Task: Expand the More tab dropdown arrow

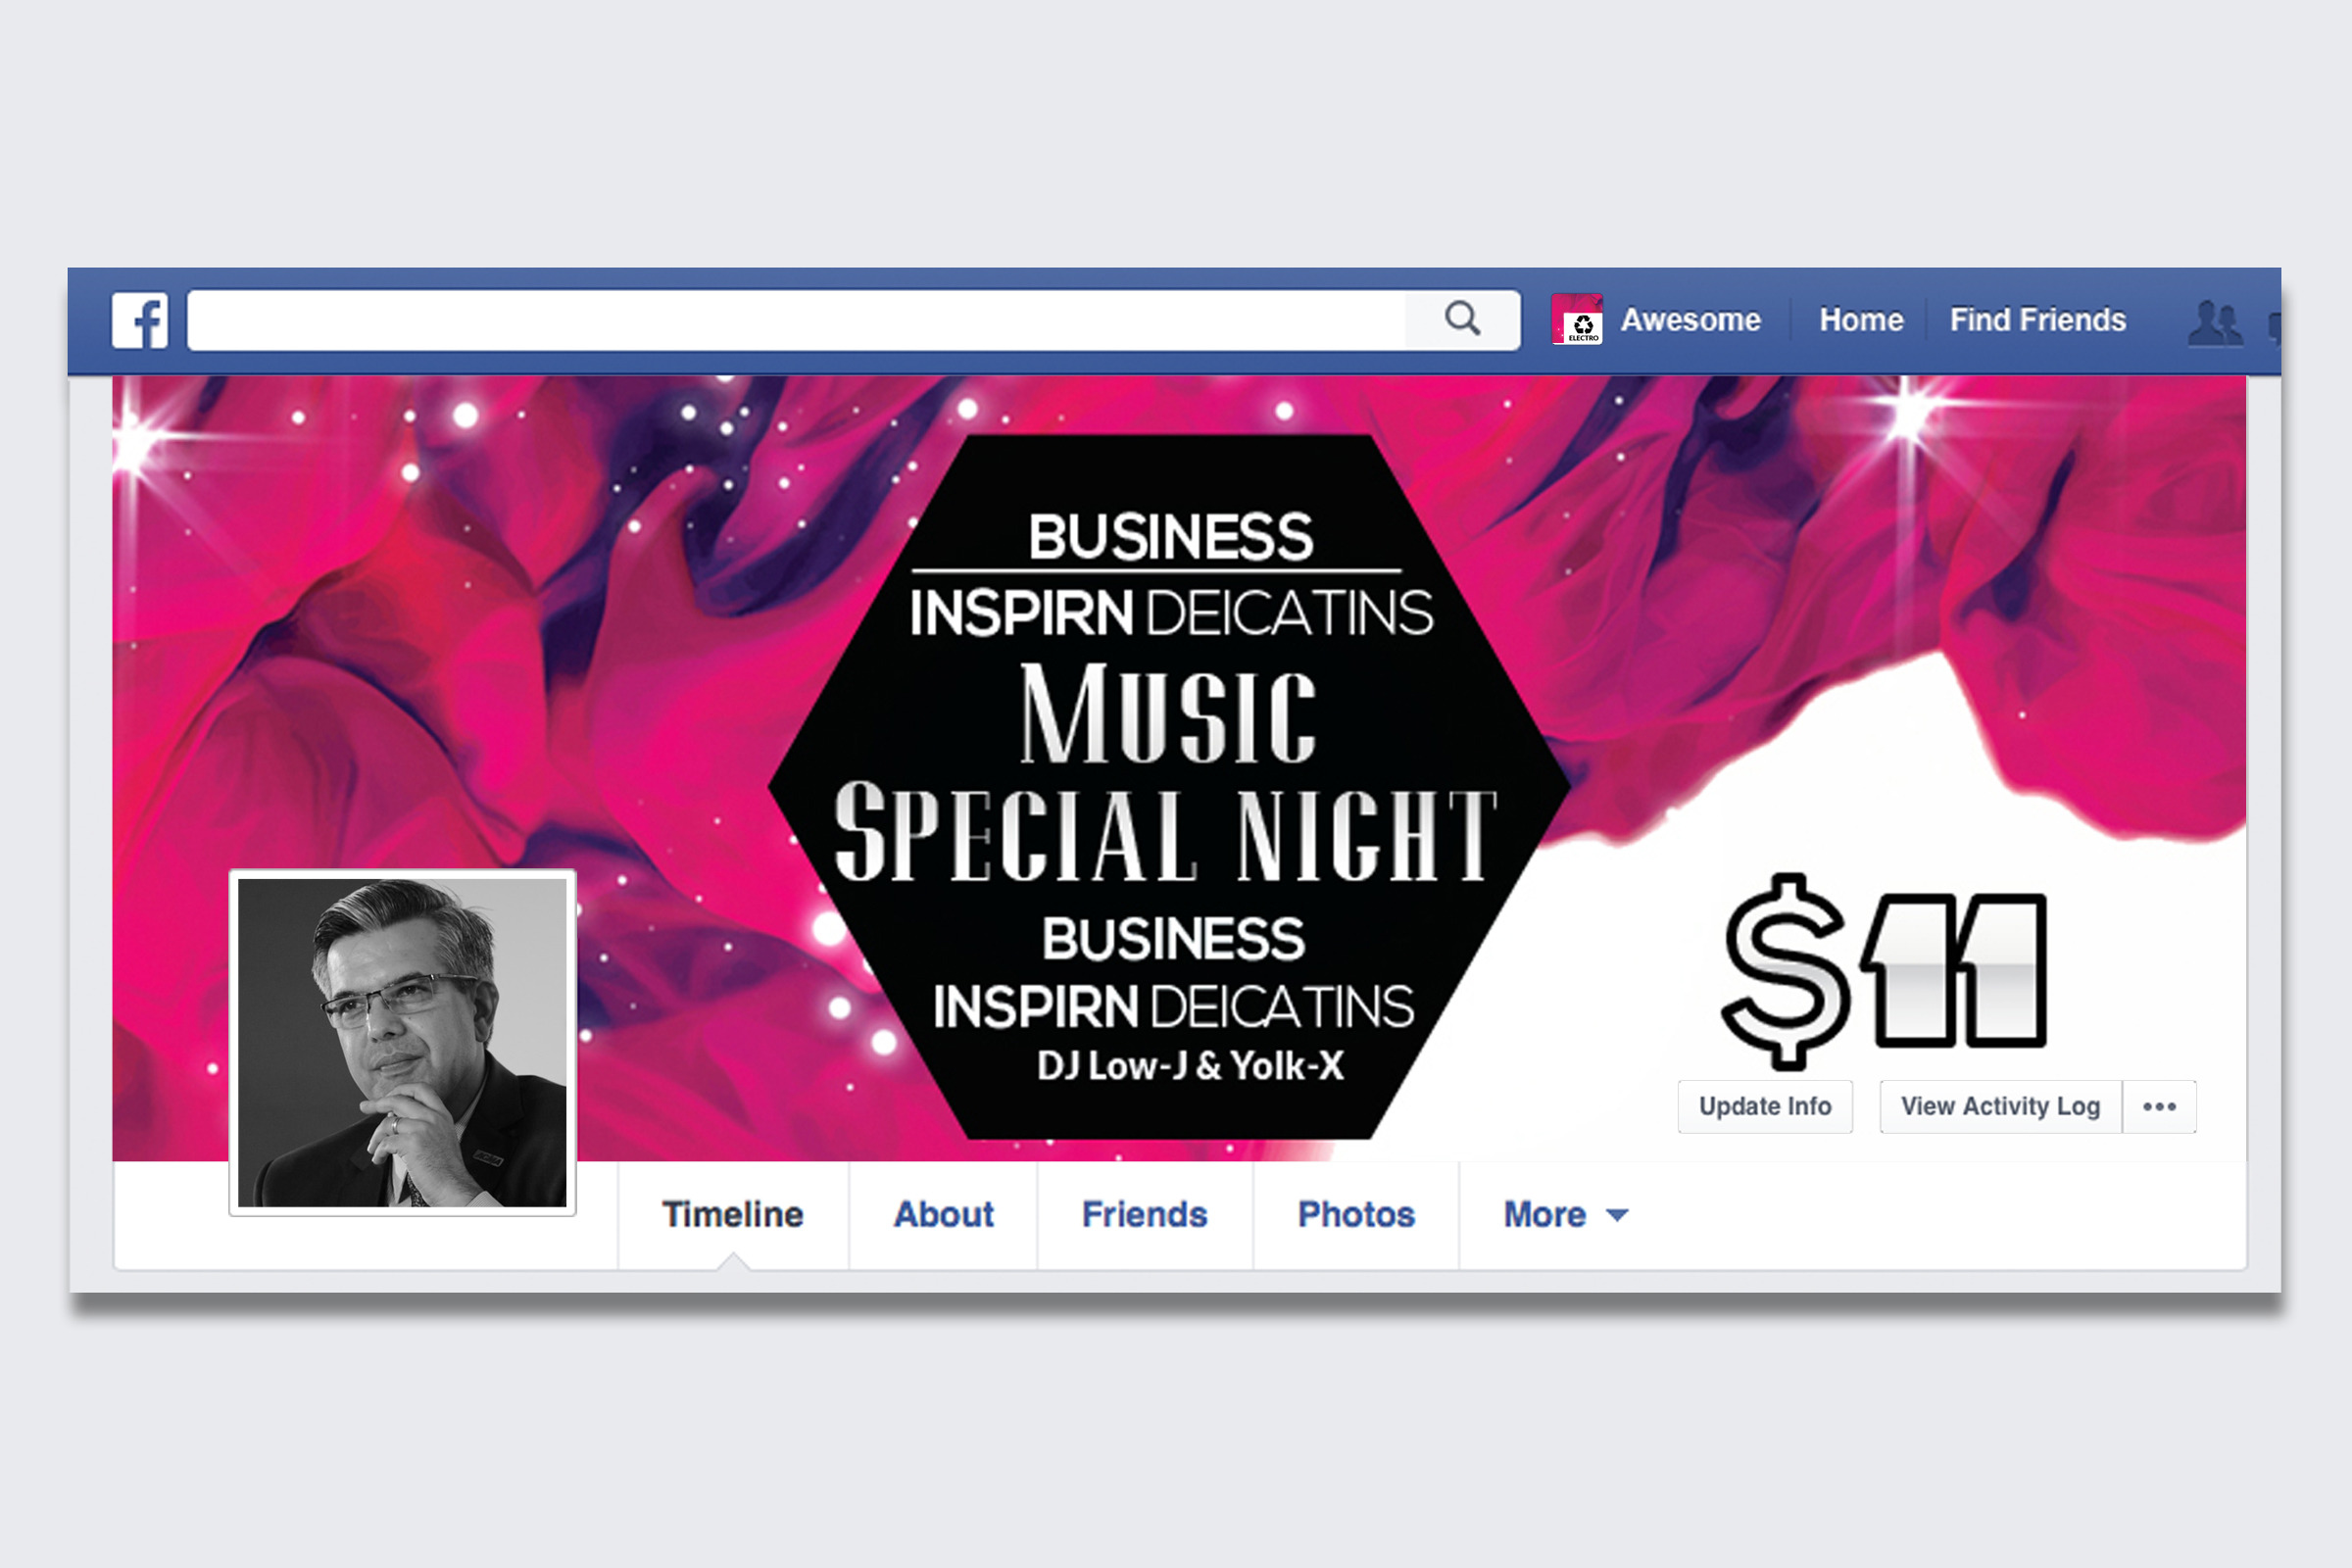Action: tap(1616, 1215)
